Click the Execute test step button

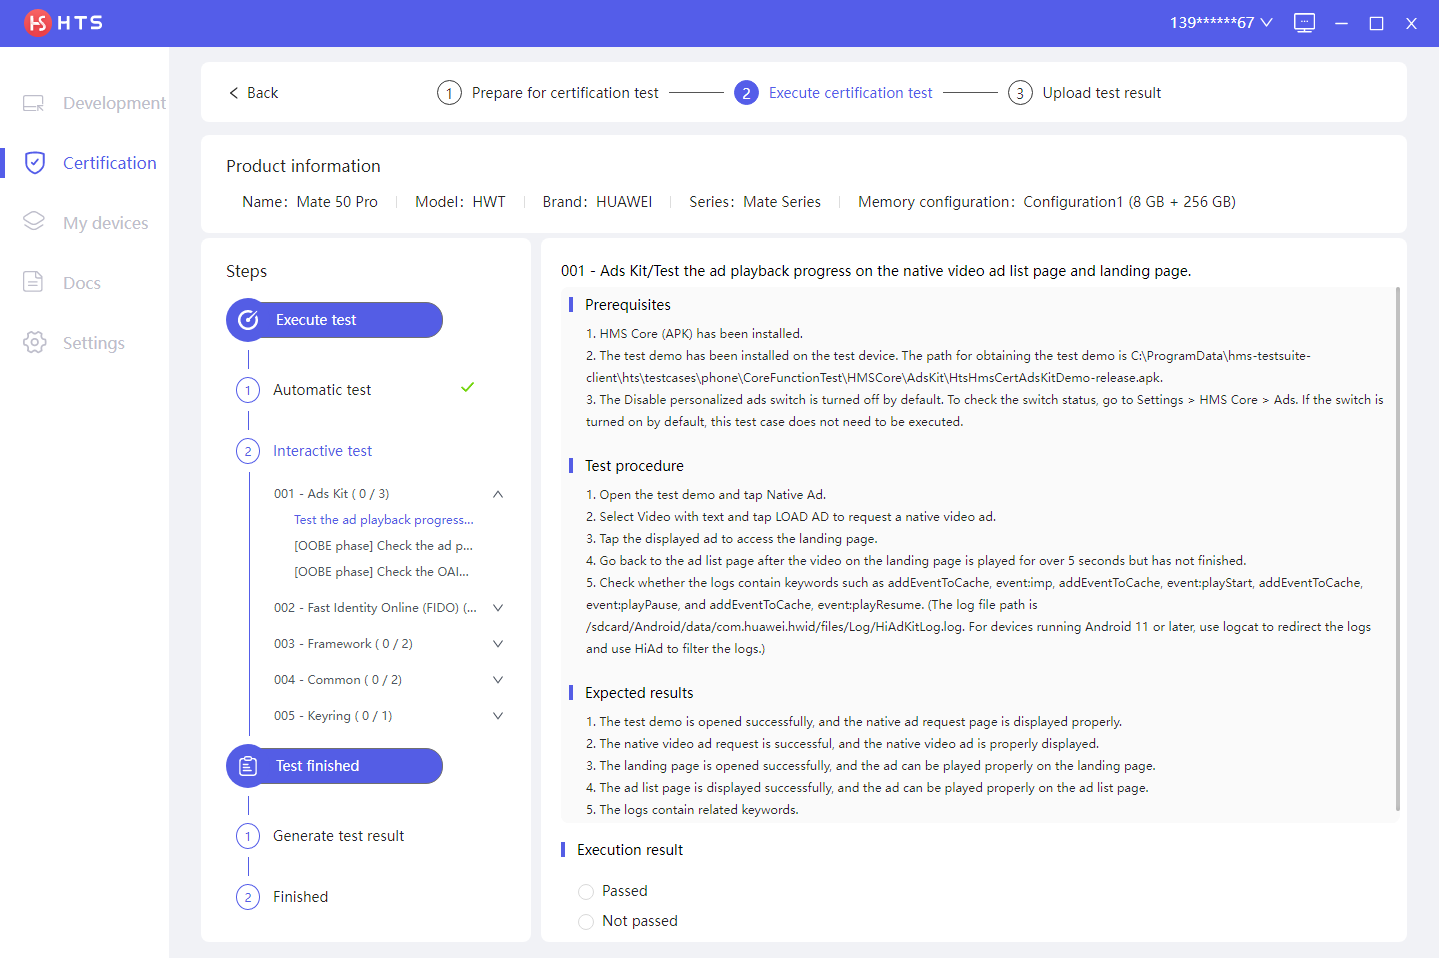click(x=334, y=320)
